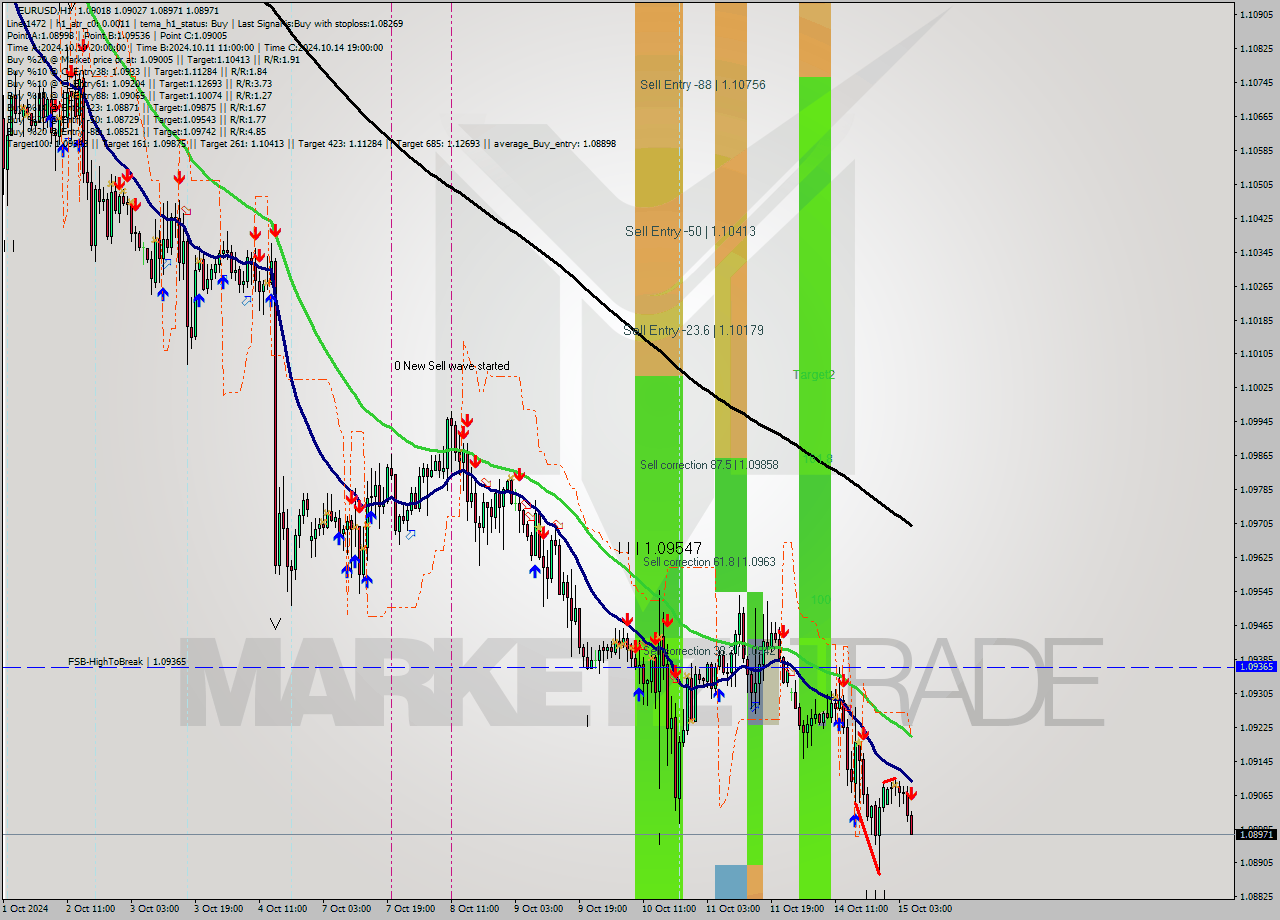Click the 1.09365 price tag on the axis

point(1256,666)
